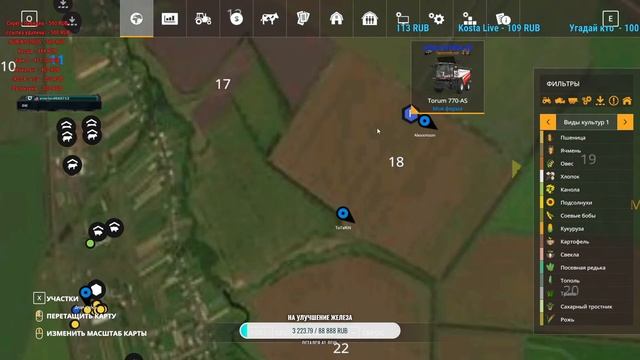Toggle the vehicles filter tractor icon
The width and height of the screenshot is (640, 360).
(547, 100)
